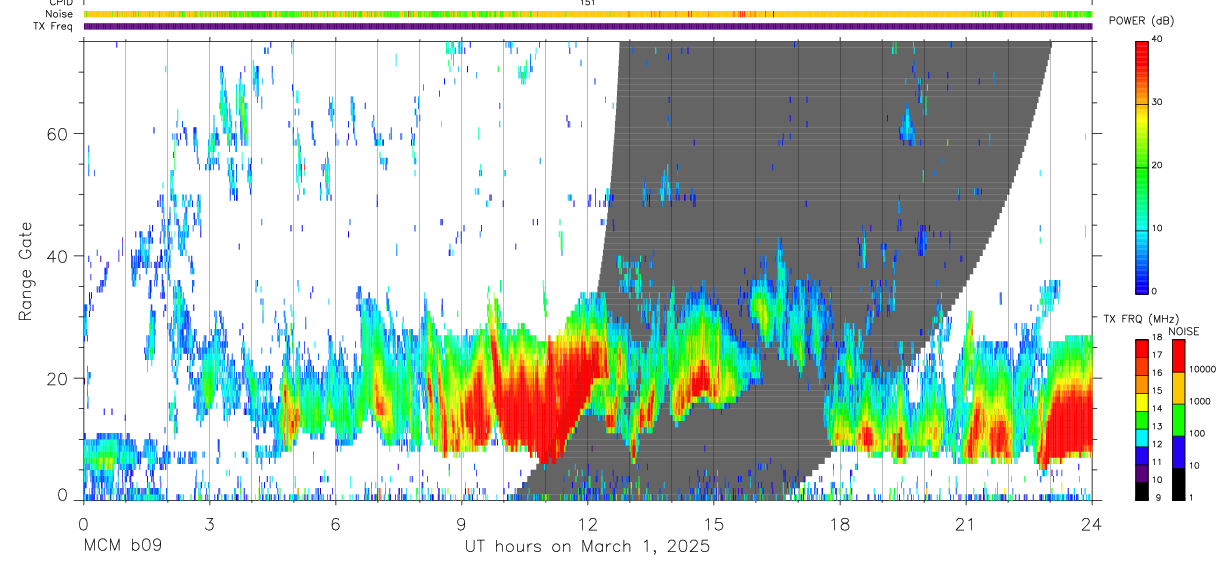Viewport: 1228px width, 567px height.
Task: Click the POWER (dB) colorbar title
Action: 1141,21
